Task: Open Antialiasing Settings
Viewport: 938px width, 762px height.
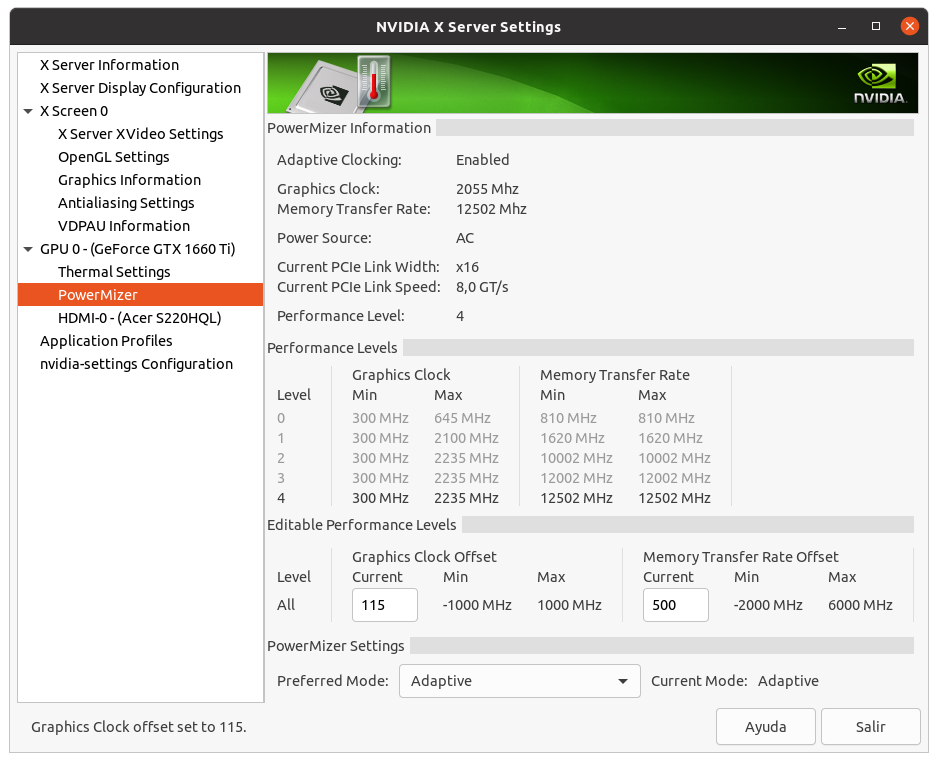Action: pyautogui.click(x=126, y=203)
